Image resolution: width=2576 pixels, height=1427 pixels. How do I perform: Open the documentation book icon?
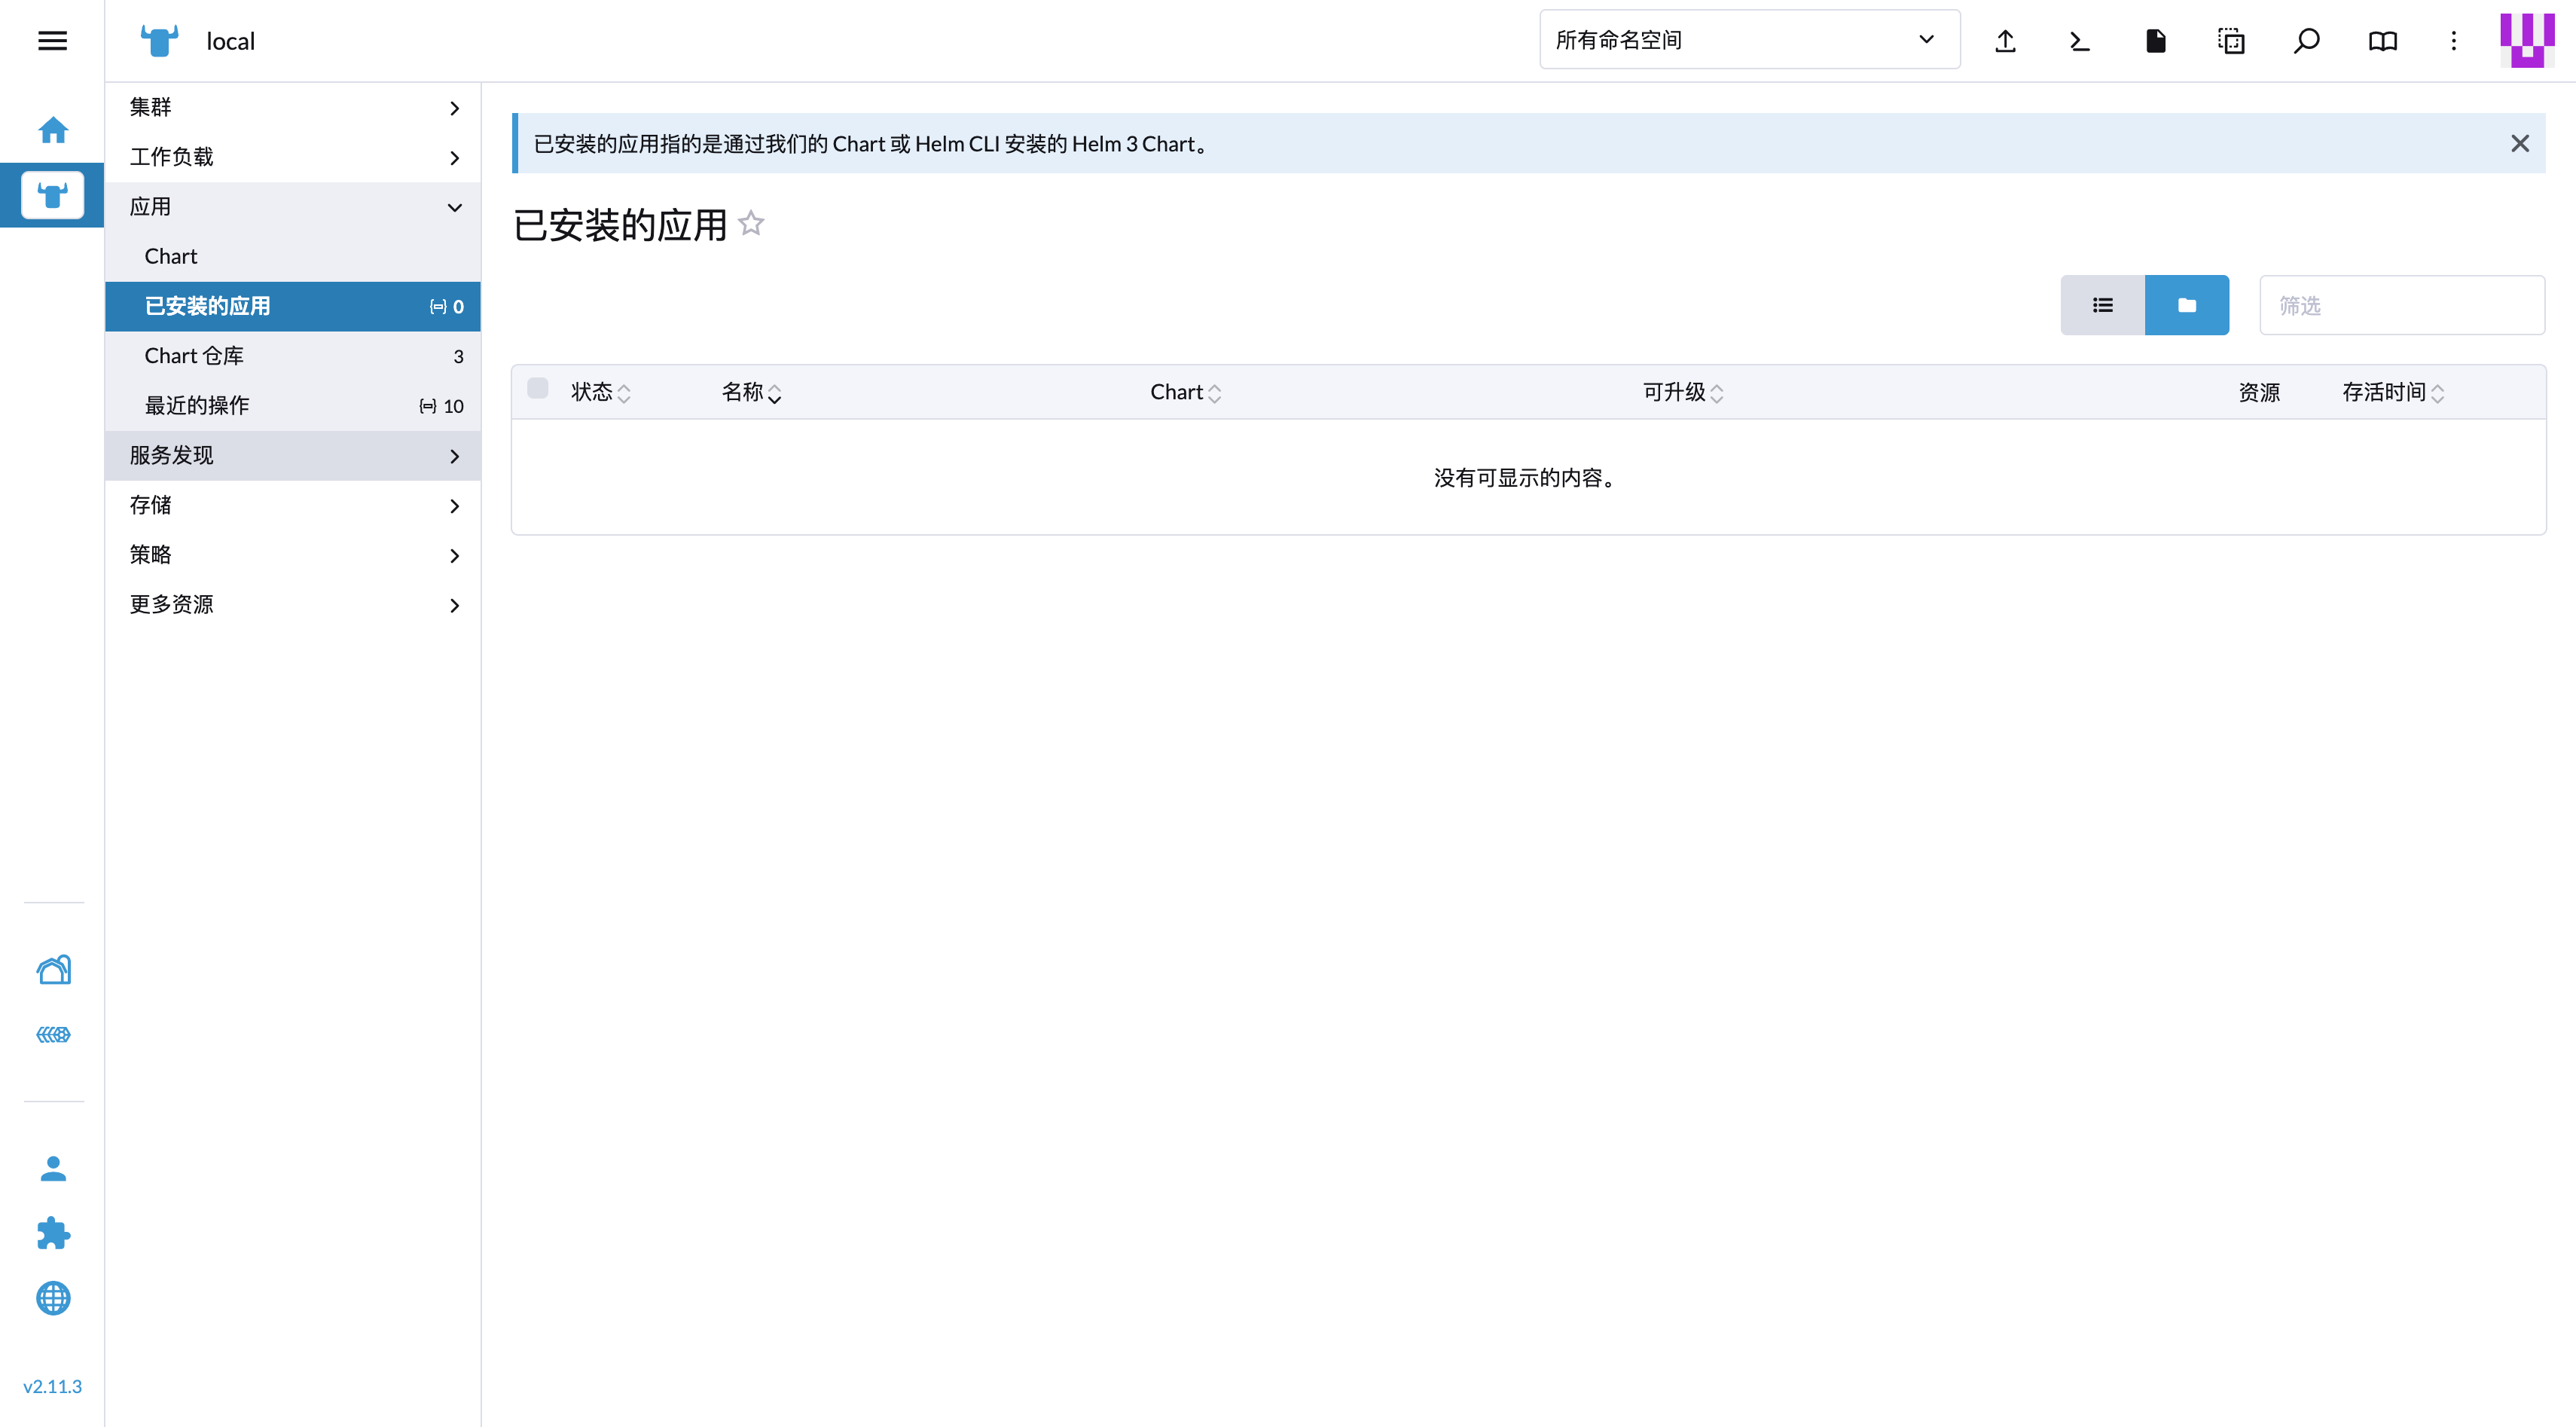pos(2382,40)
